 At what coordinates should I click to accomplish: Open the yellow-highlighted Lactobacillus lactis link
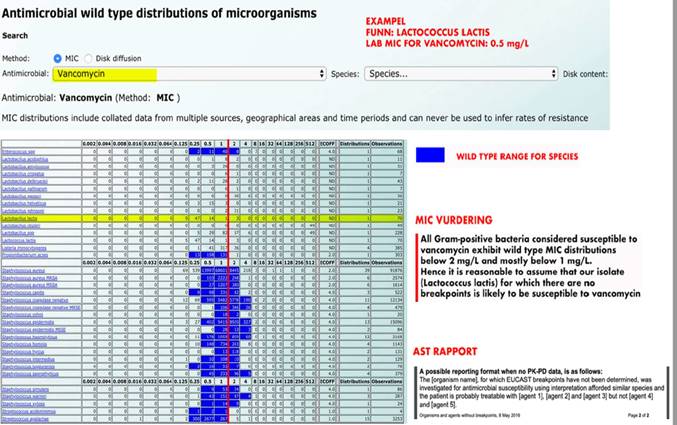coord(19,219)
